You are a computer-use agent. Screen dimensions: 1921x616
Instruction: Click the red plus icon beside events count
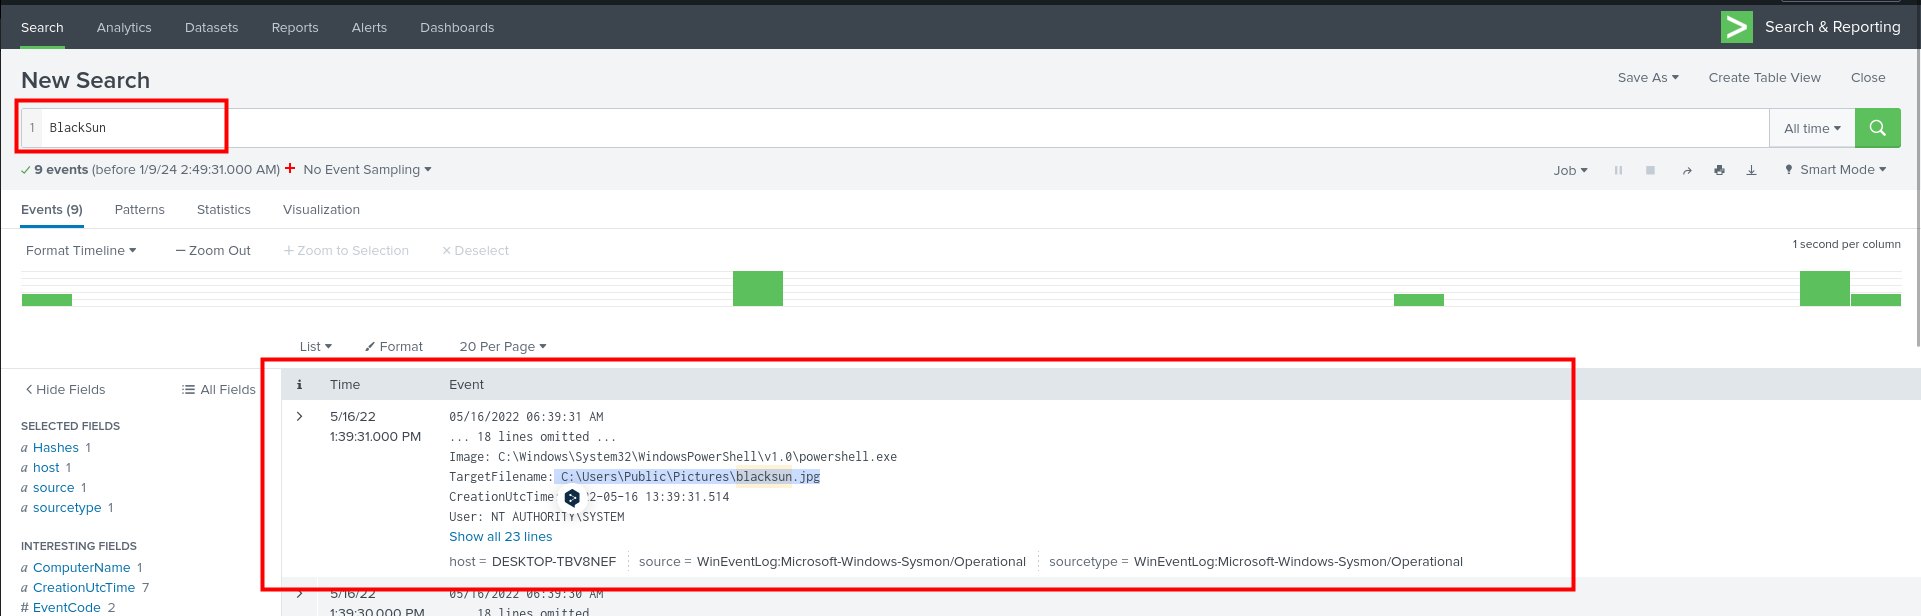pos(290,169)
